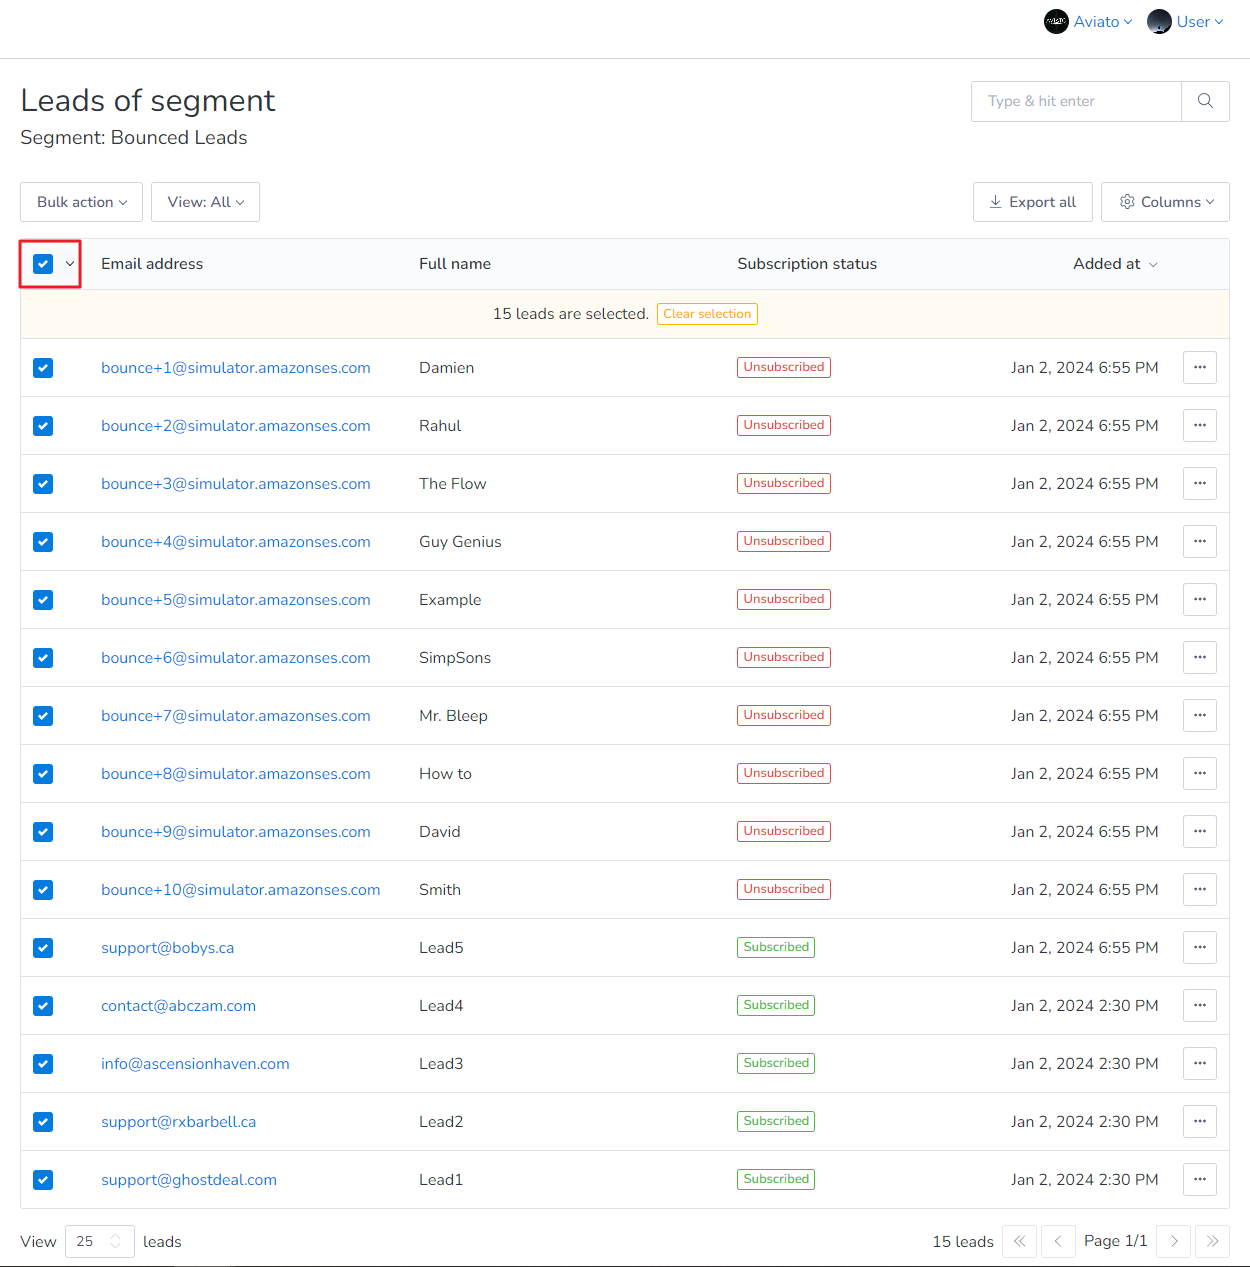
Task: Uncheck the select-all checkbox in table header
Action: click(43, 263)
